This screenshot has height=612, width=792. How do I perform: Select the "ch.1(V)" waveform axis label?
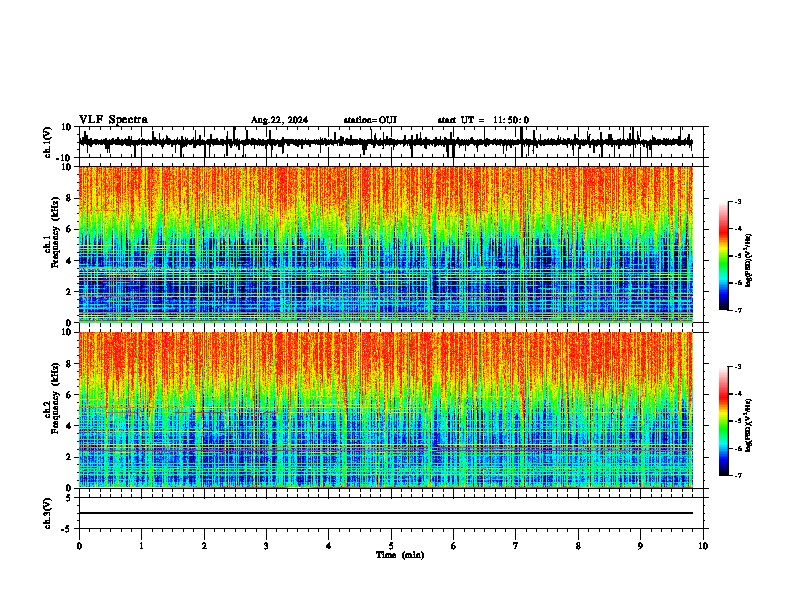(x=48, y=142)
